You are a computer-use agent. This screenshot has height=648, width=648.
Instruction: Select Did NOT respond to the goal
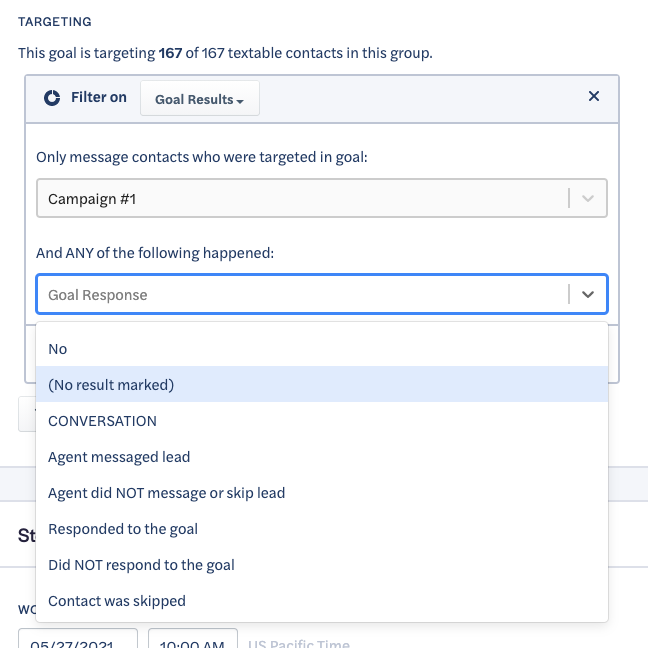click(x=322, y=565)
